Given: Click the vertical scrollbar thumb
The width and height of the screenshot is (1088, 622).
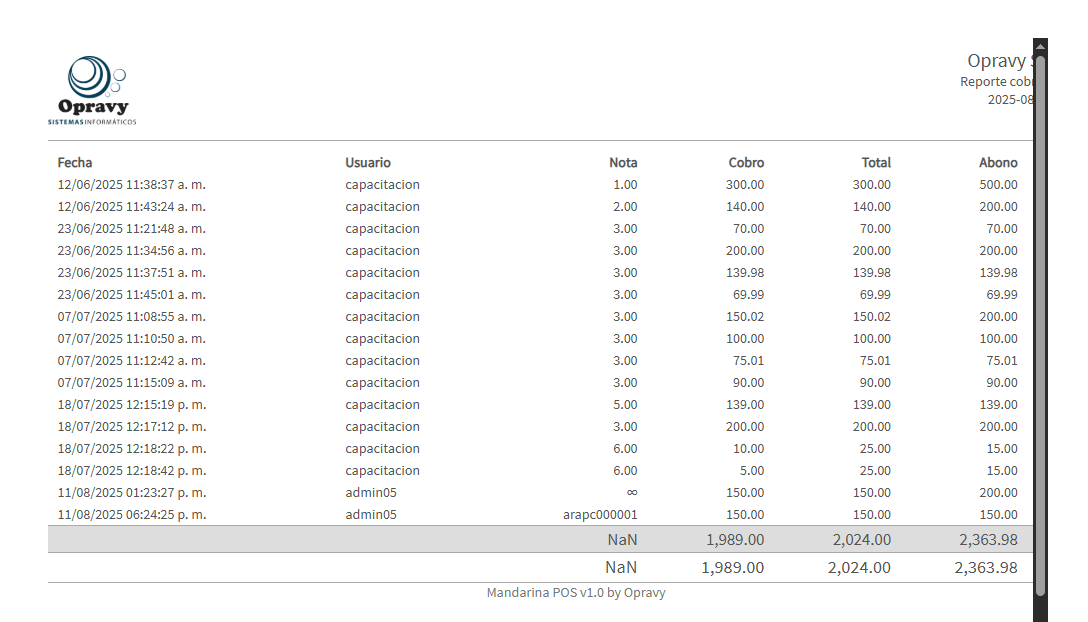Looking at the screenshot, I should pos(1040,325).
